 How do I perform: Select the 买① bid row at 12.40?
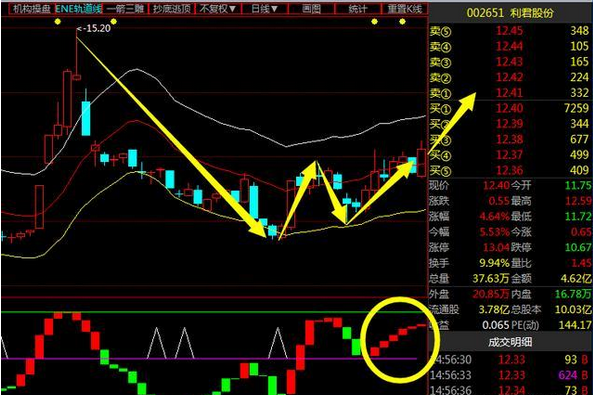point(510,109)
